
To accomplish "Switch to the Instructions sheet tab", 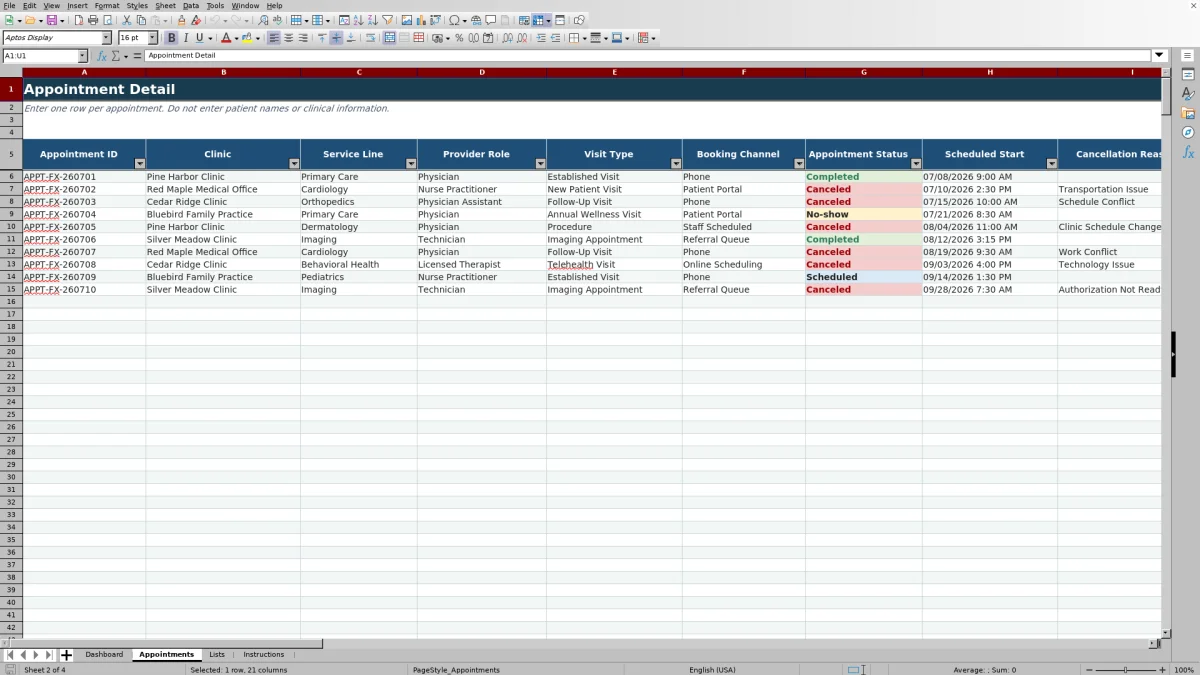I will (x=264, y=655).
